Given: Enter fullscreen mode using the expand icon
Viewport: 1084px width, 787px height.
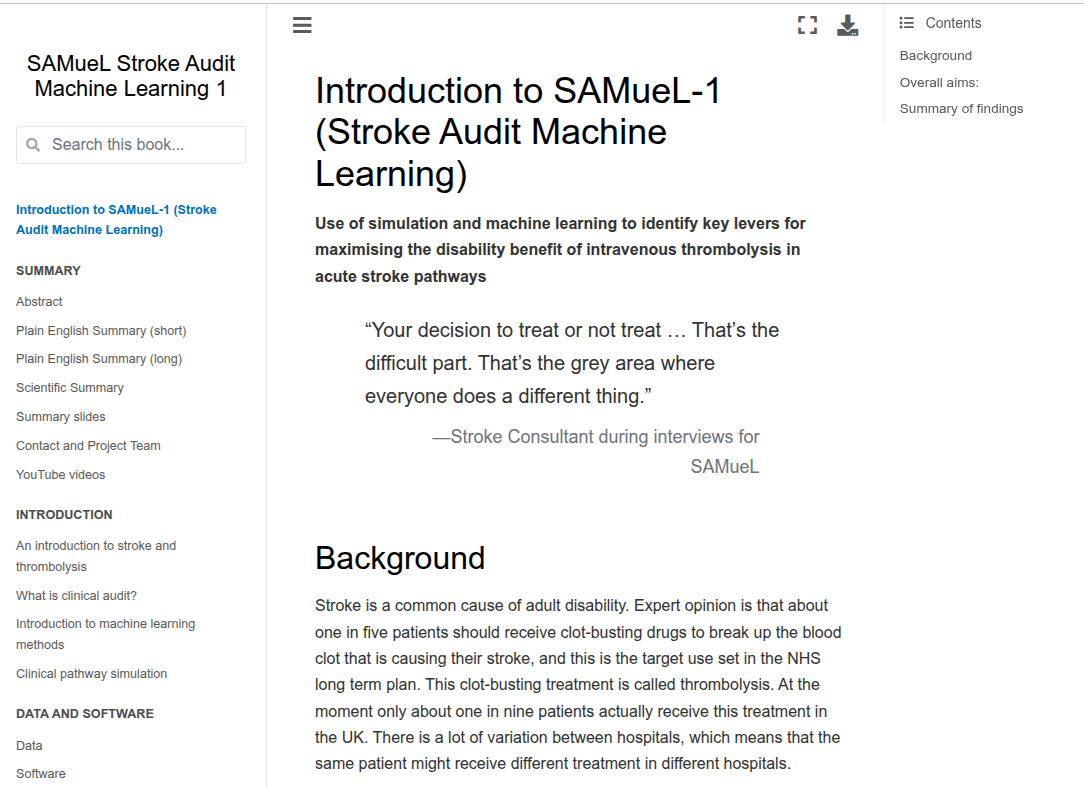Looking at the screenshot, I should 807,26.
